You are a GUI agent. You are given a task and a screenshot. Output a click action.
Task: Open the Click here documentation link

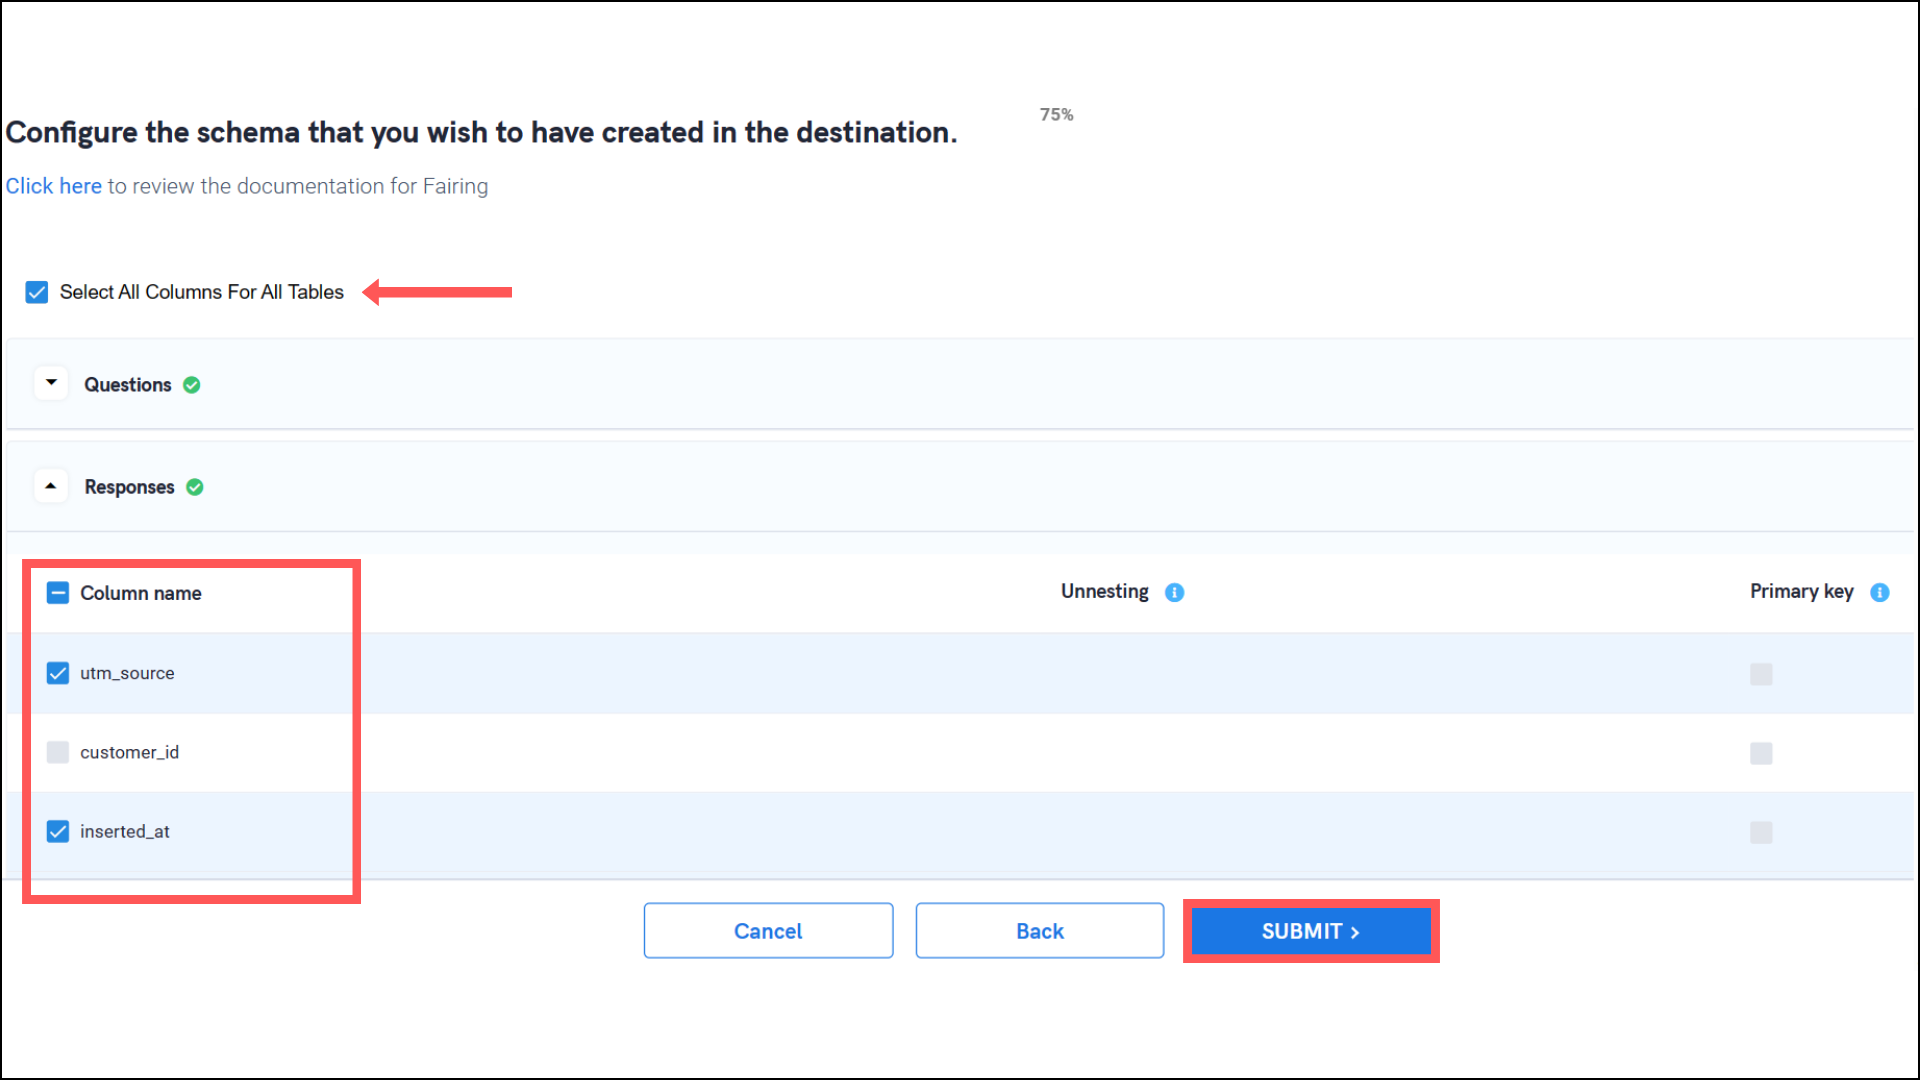[53, 186]
